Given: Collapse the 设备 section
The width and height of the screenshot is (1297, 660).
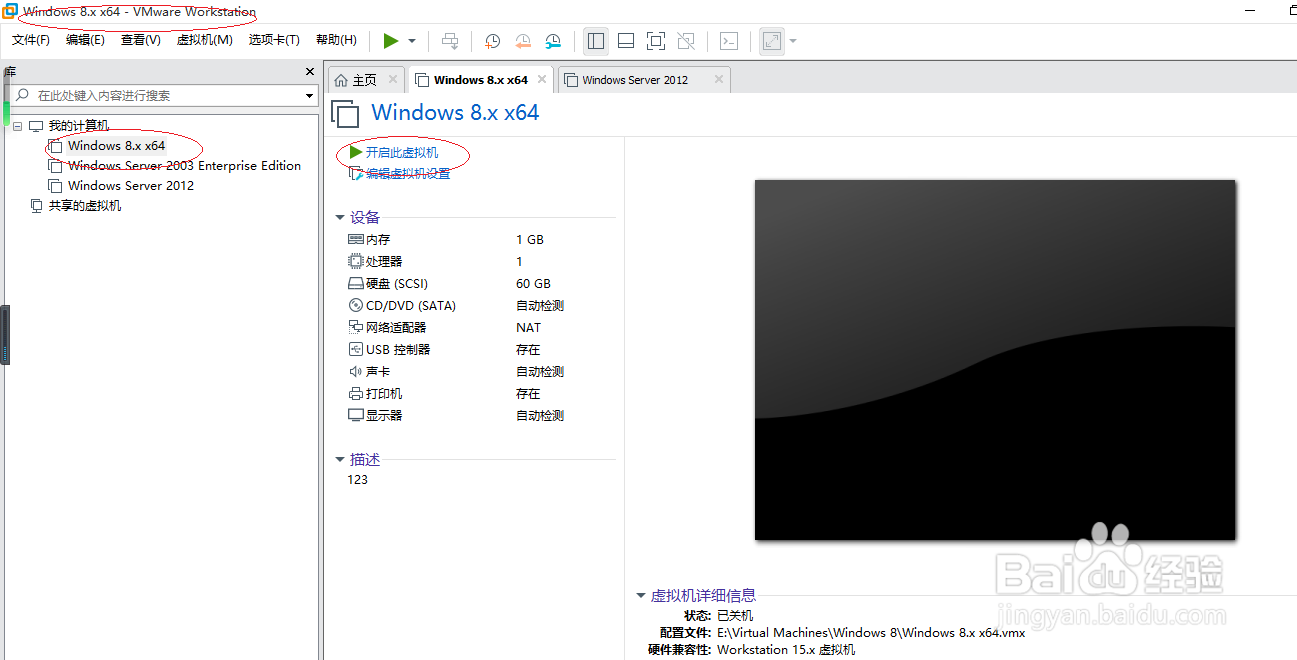Looking at the screenshot, I should pos(340,218).
